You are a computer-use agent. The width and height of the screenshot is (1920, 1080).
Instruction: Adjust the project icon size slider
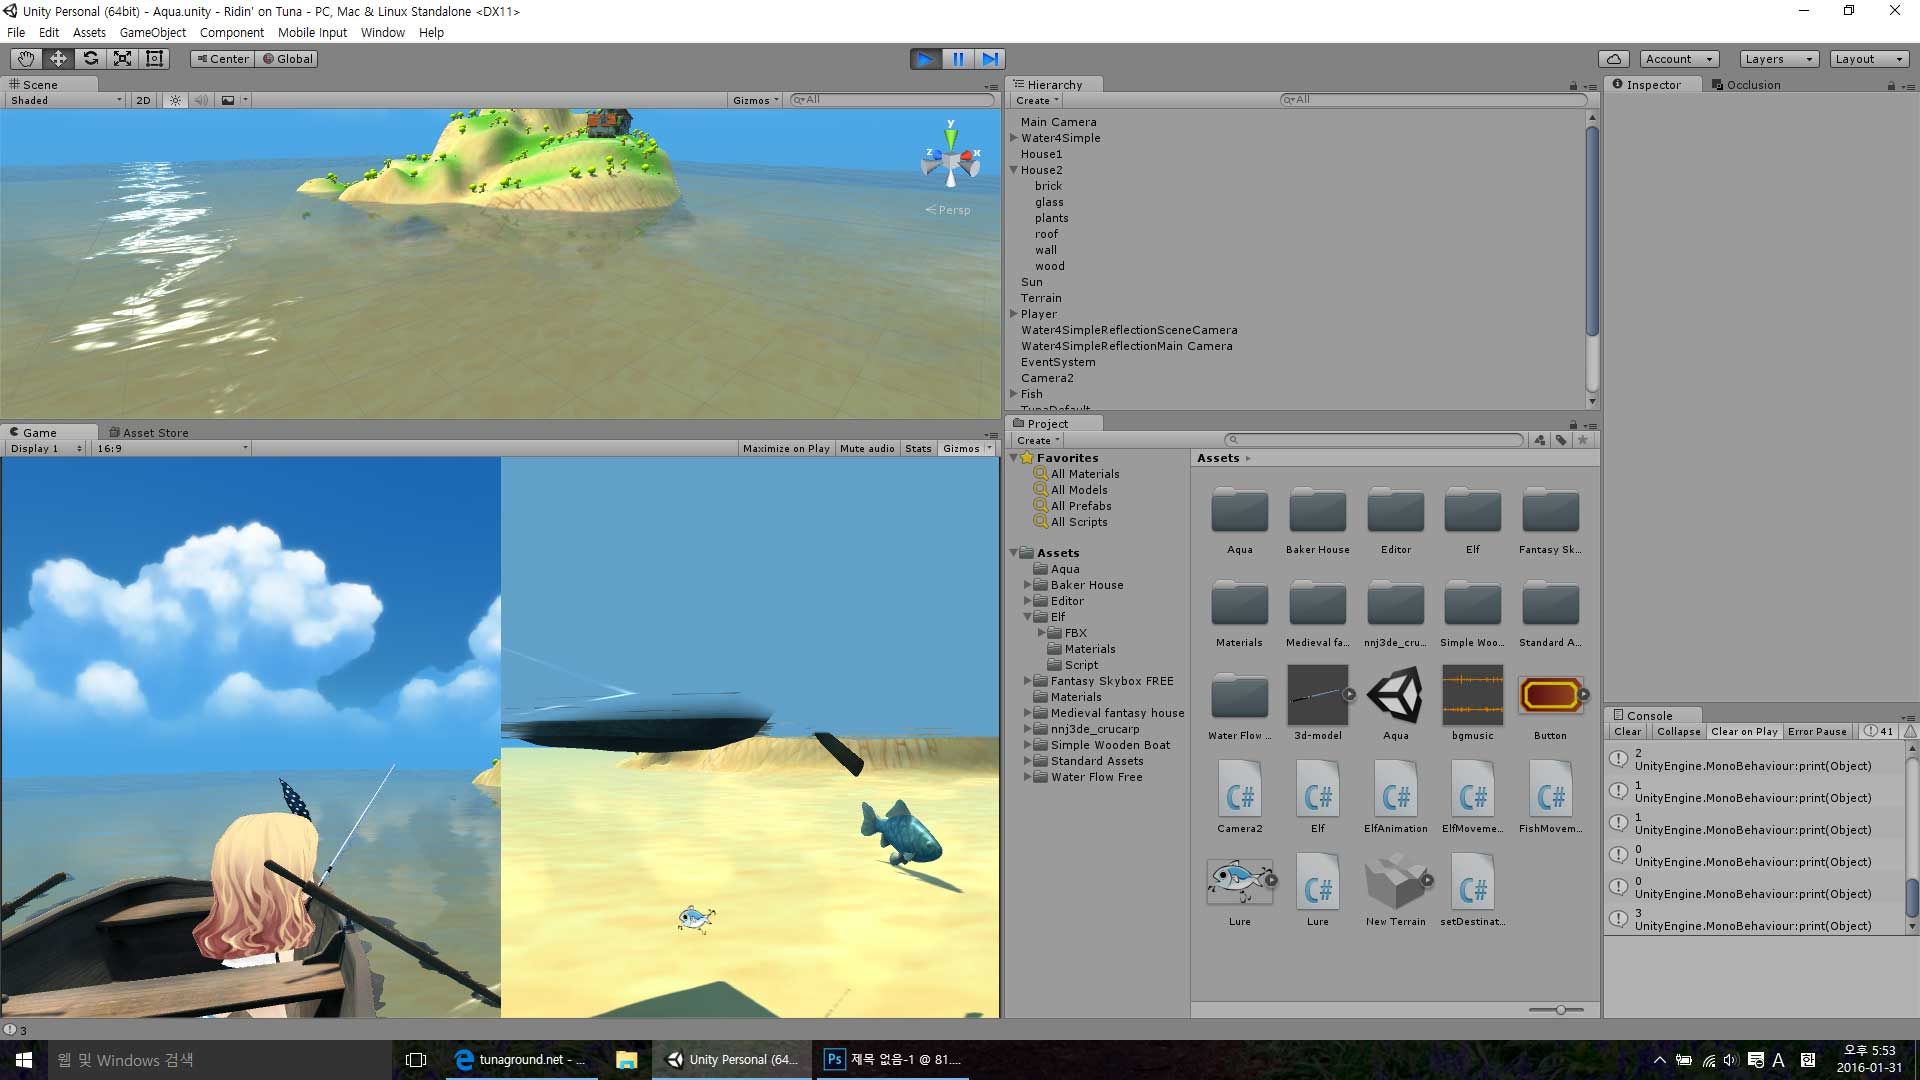pos(1560,1010)
